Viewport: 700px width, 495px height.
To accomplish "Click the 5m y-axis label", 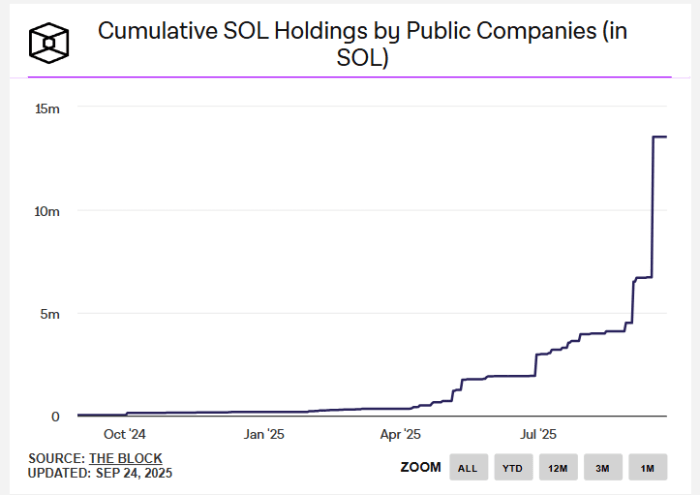I will (x=50, y=313).
